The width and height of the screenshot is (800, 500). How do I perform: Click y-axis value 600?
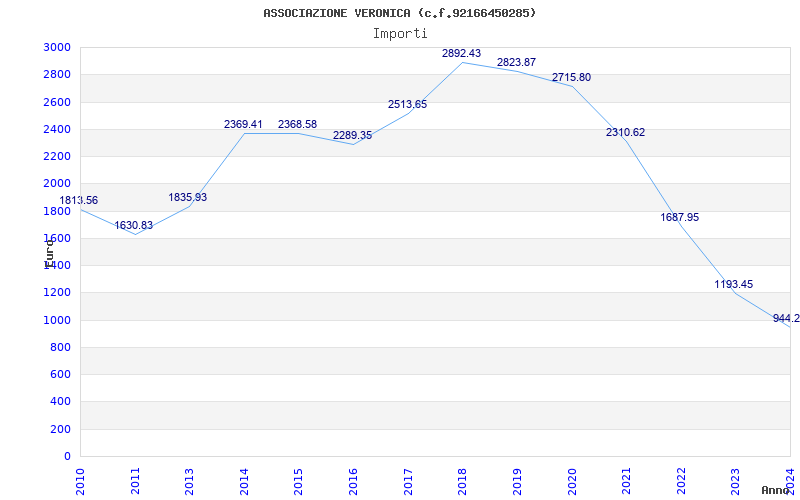(x=60, y=374)
